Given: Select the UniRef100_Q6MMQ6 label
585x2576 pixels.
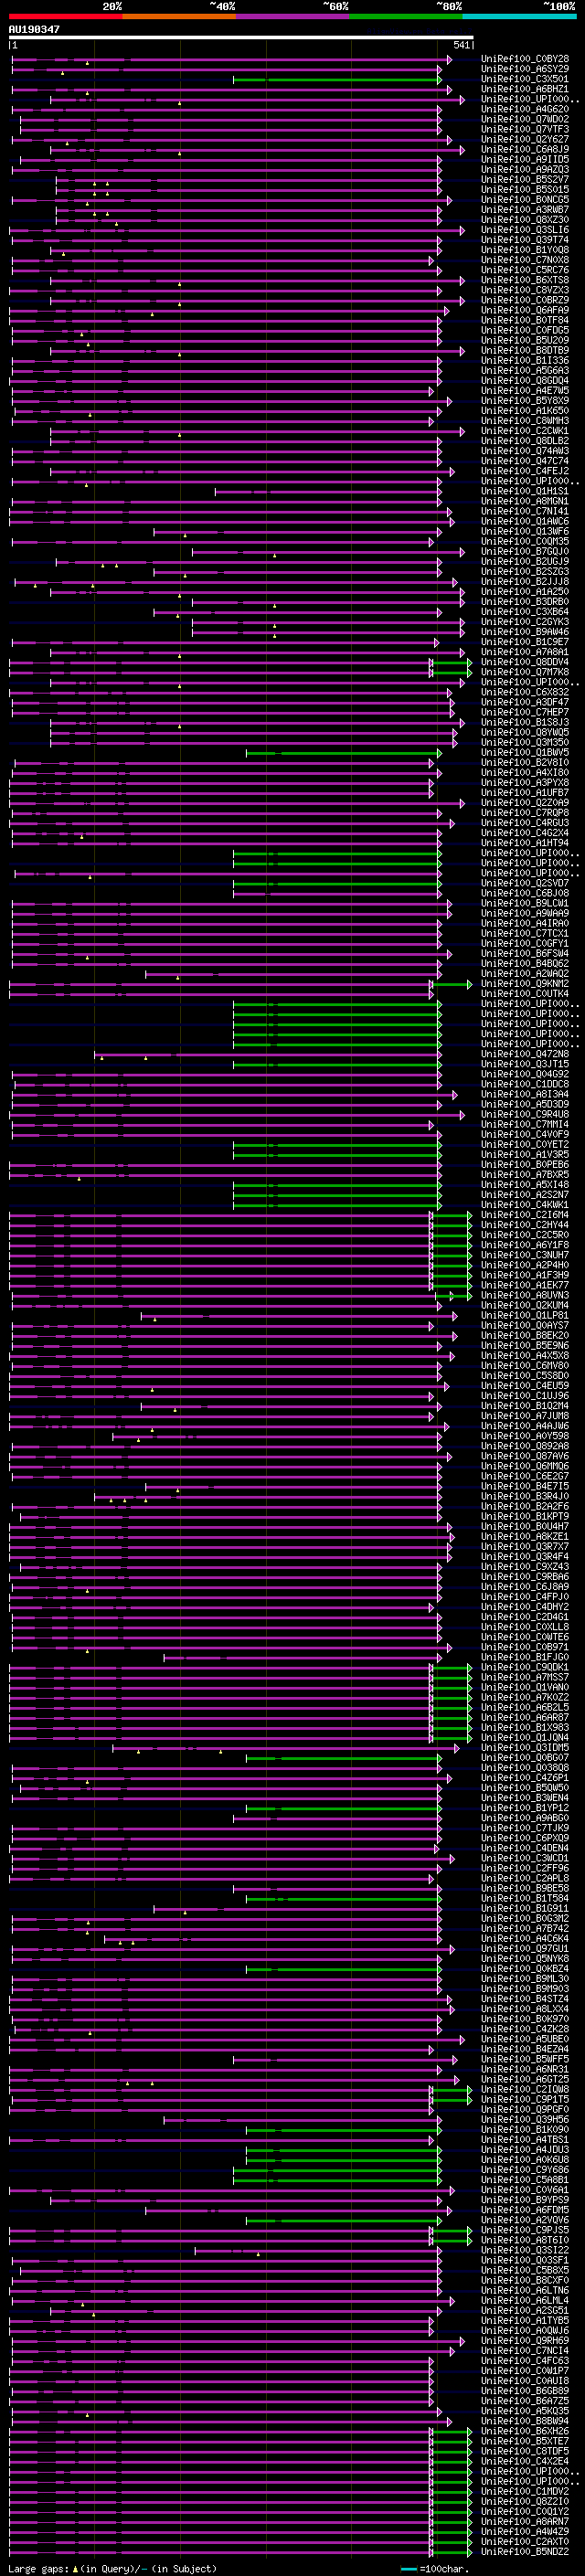Looking at the screenshot, I should coord(524,1465).
